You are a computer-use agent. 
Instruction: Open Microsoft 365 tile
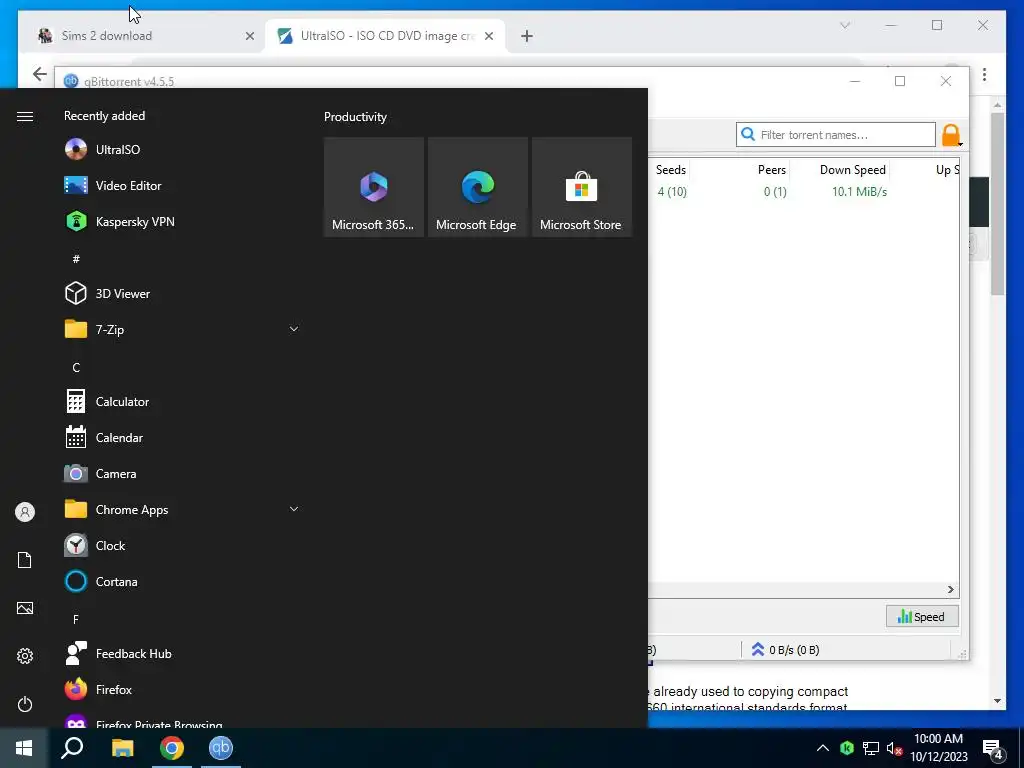pos(374,187)
